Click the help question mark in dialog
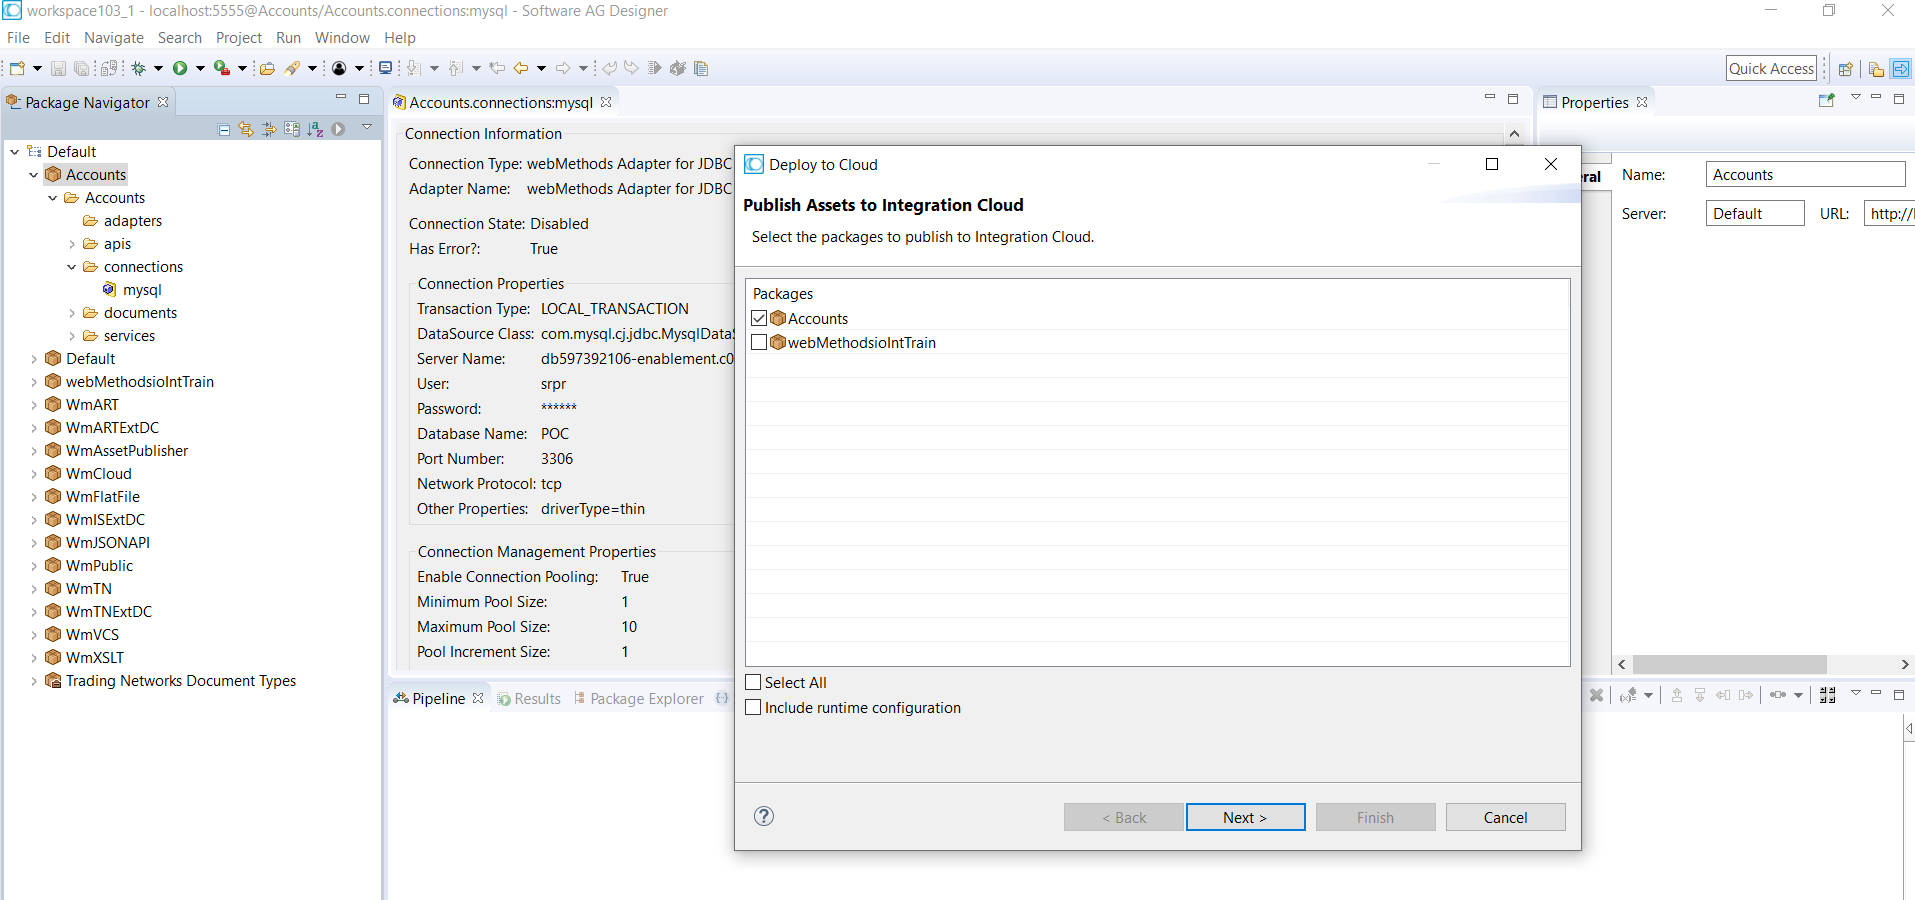Image resolution: width=1915 pixels, height=900 pixels. 764,816
